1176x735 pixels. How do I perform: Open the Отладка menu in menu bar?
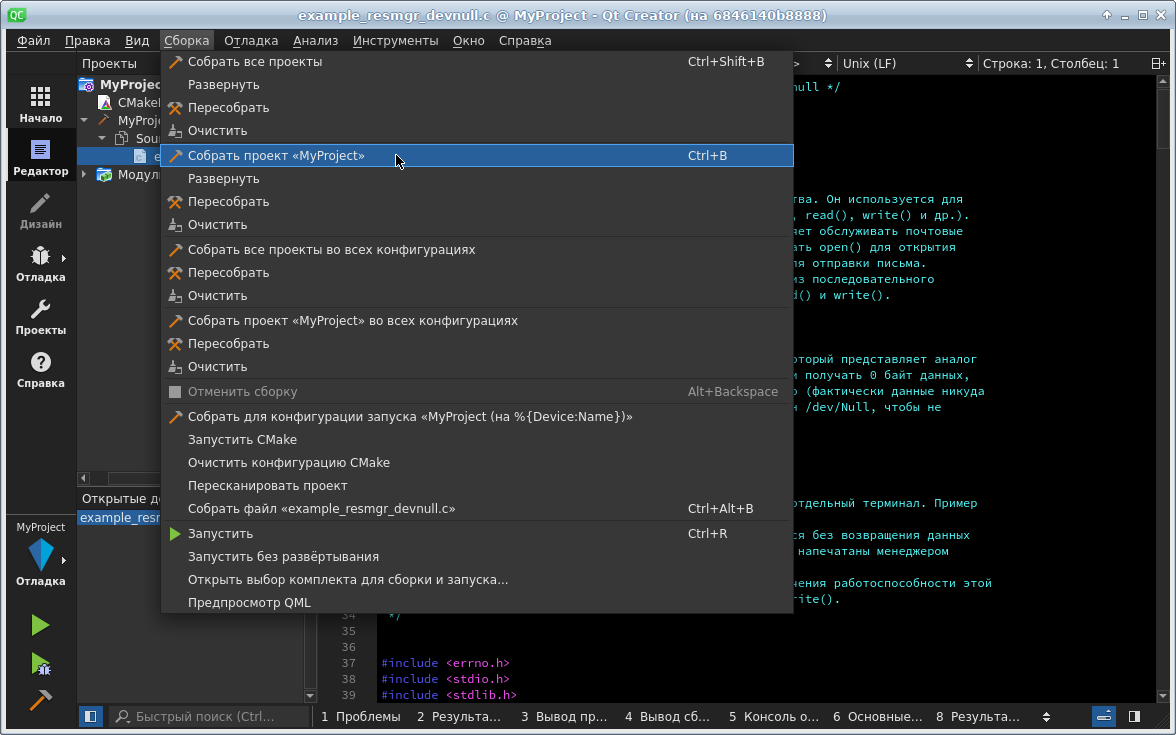point(251,41)
